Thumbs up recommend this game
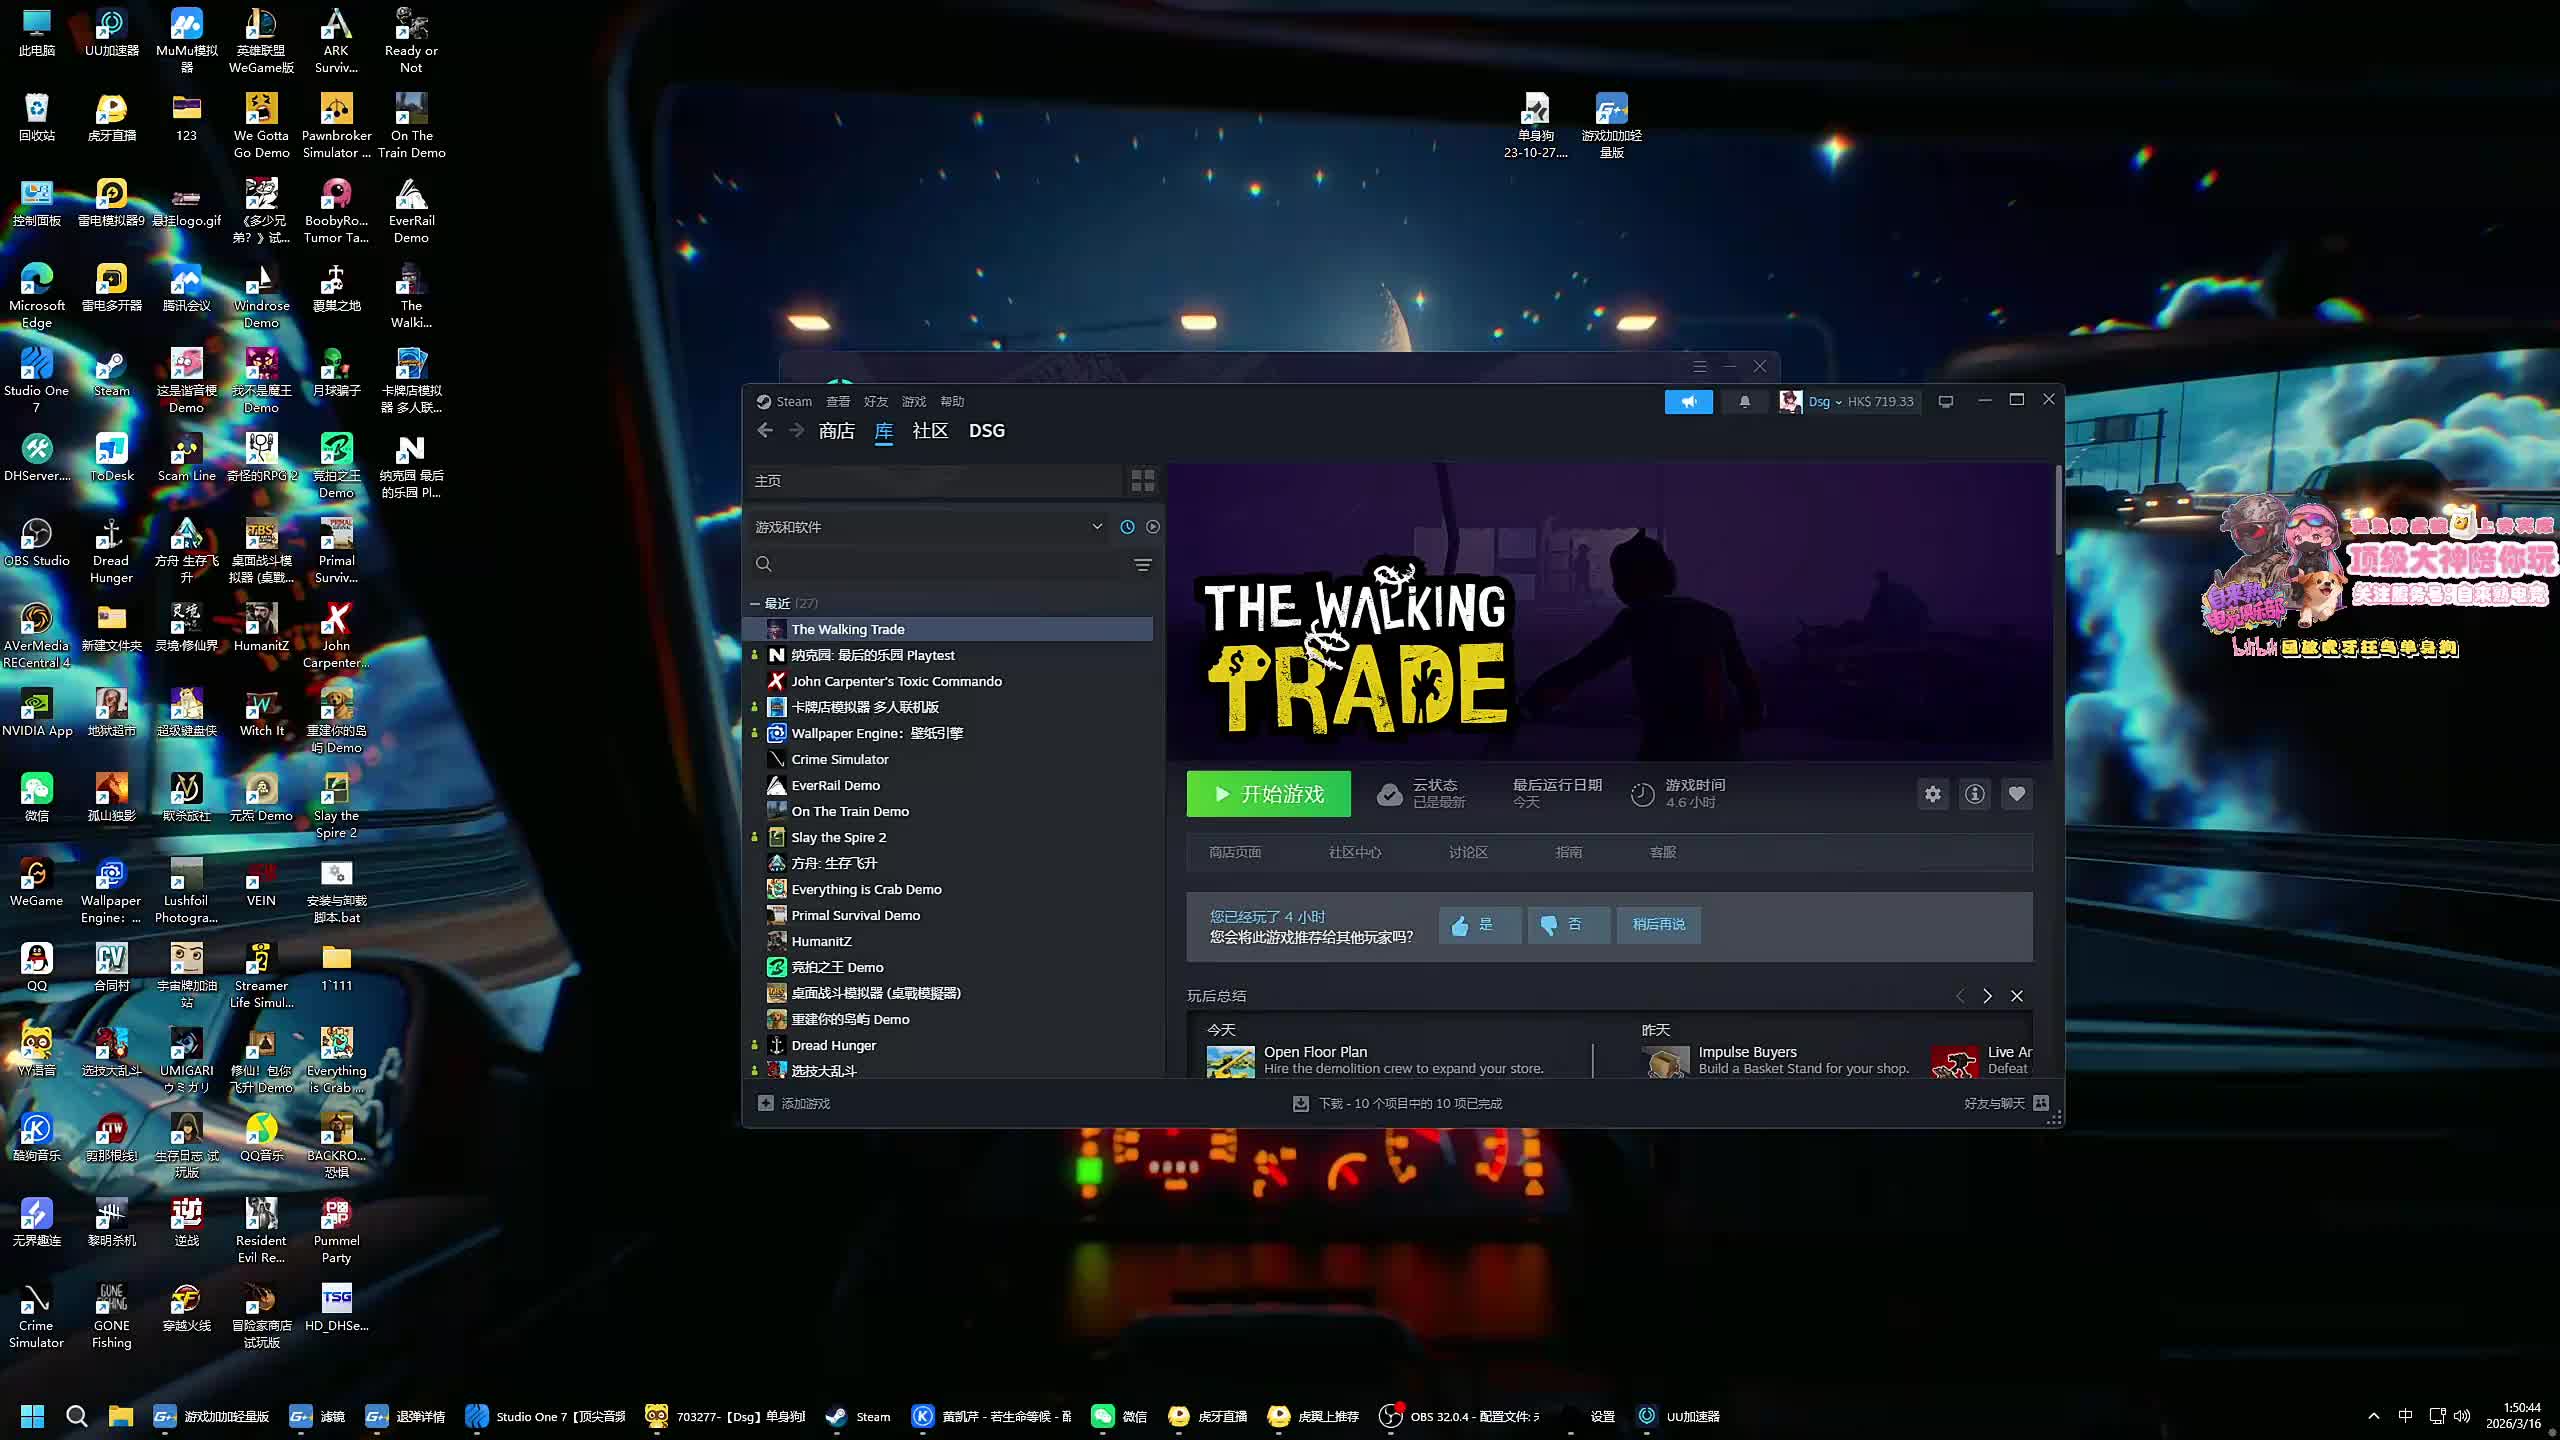 point(1478,925)
